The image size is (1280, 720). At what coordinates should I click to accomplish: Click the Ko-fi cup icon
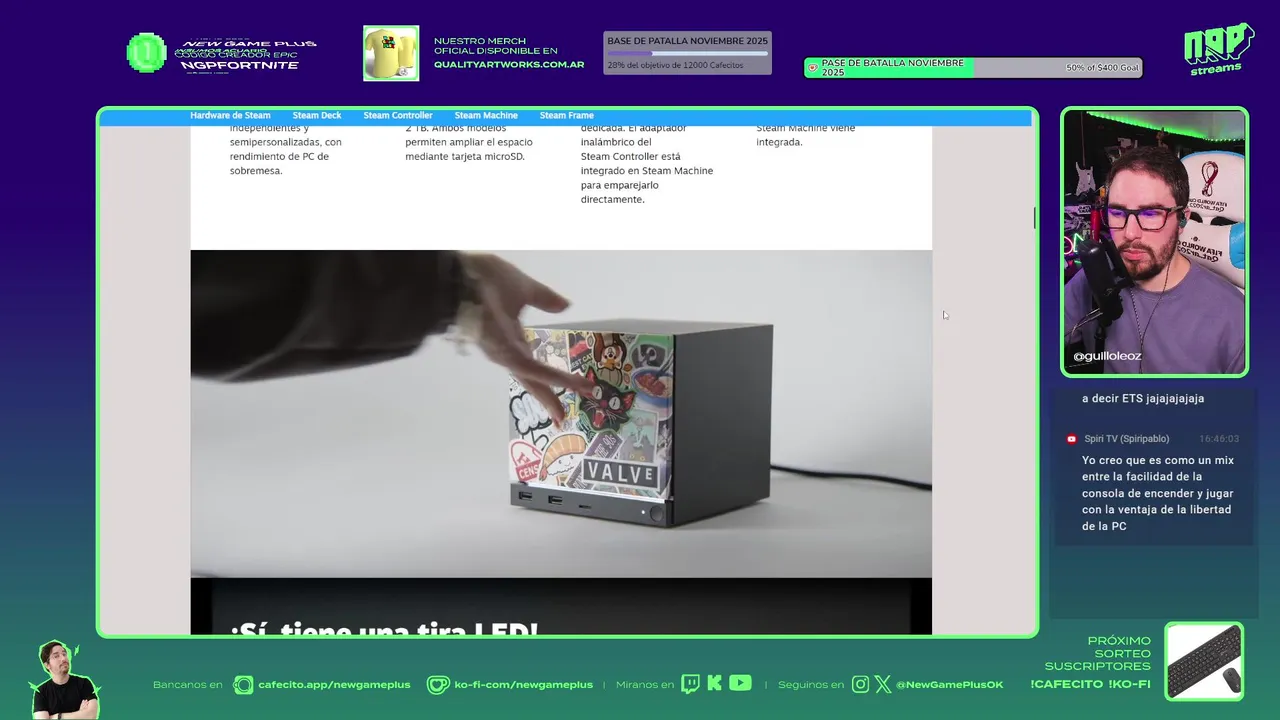tap(438, 685)
